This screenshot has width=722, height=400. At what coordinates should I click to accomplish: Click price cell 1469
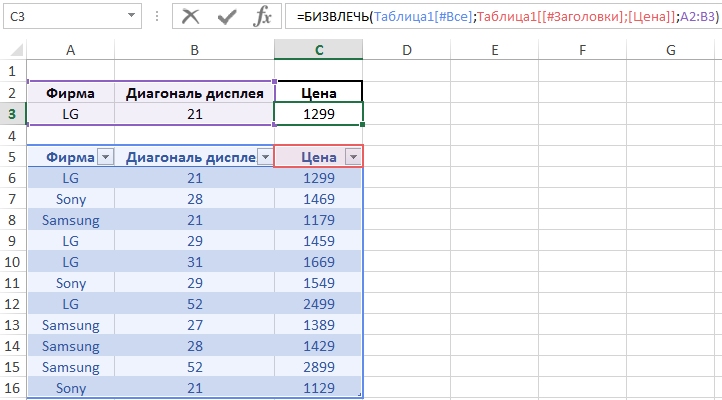(319, 199)
